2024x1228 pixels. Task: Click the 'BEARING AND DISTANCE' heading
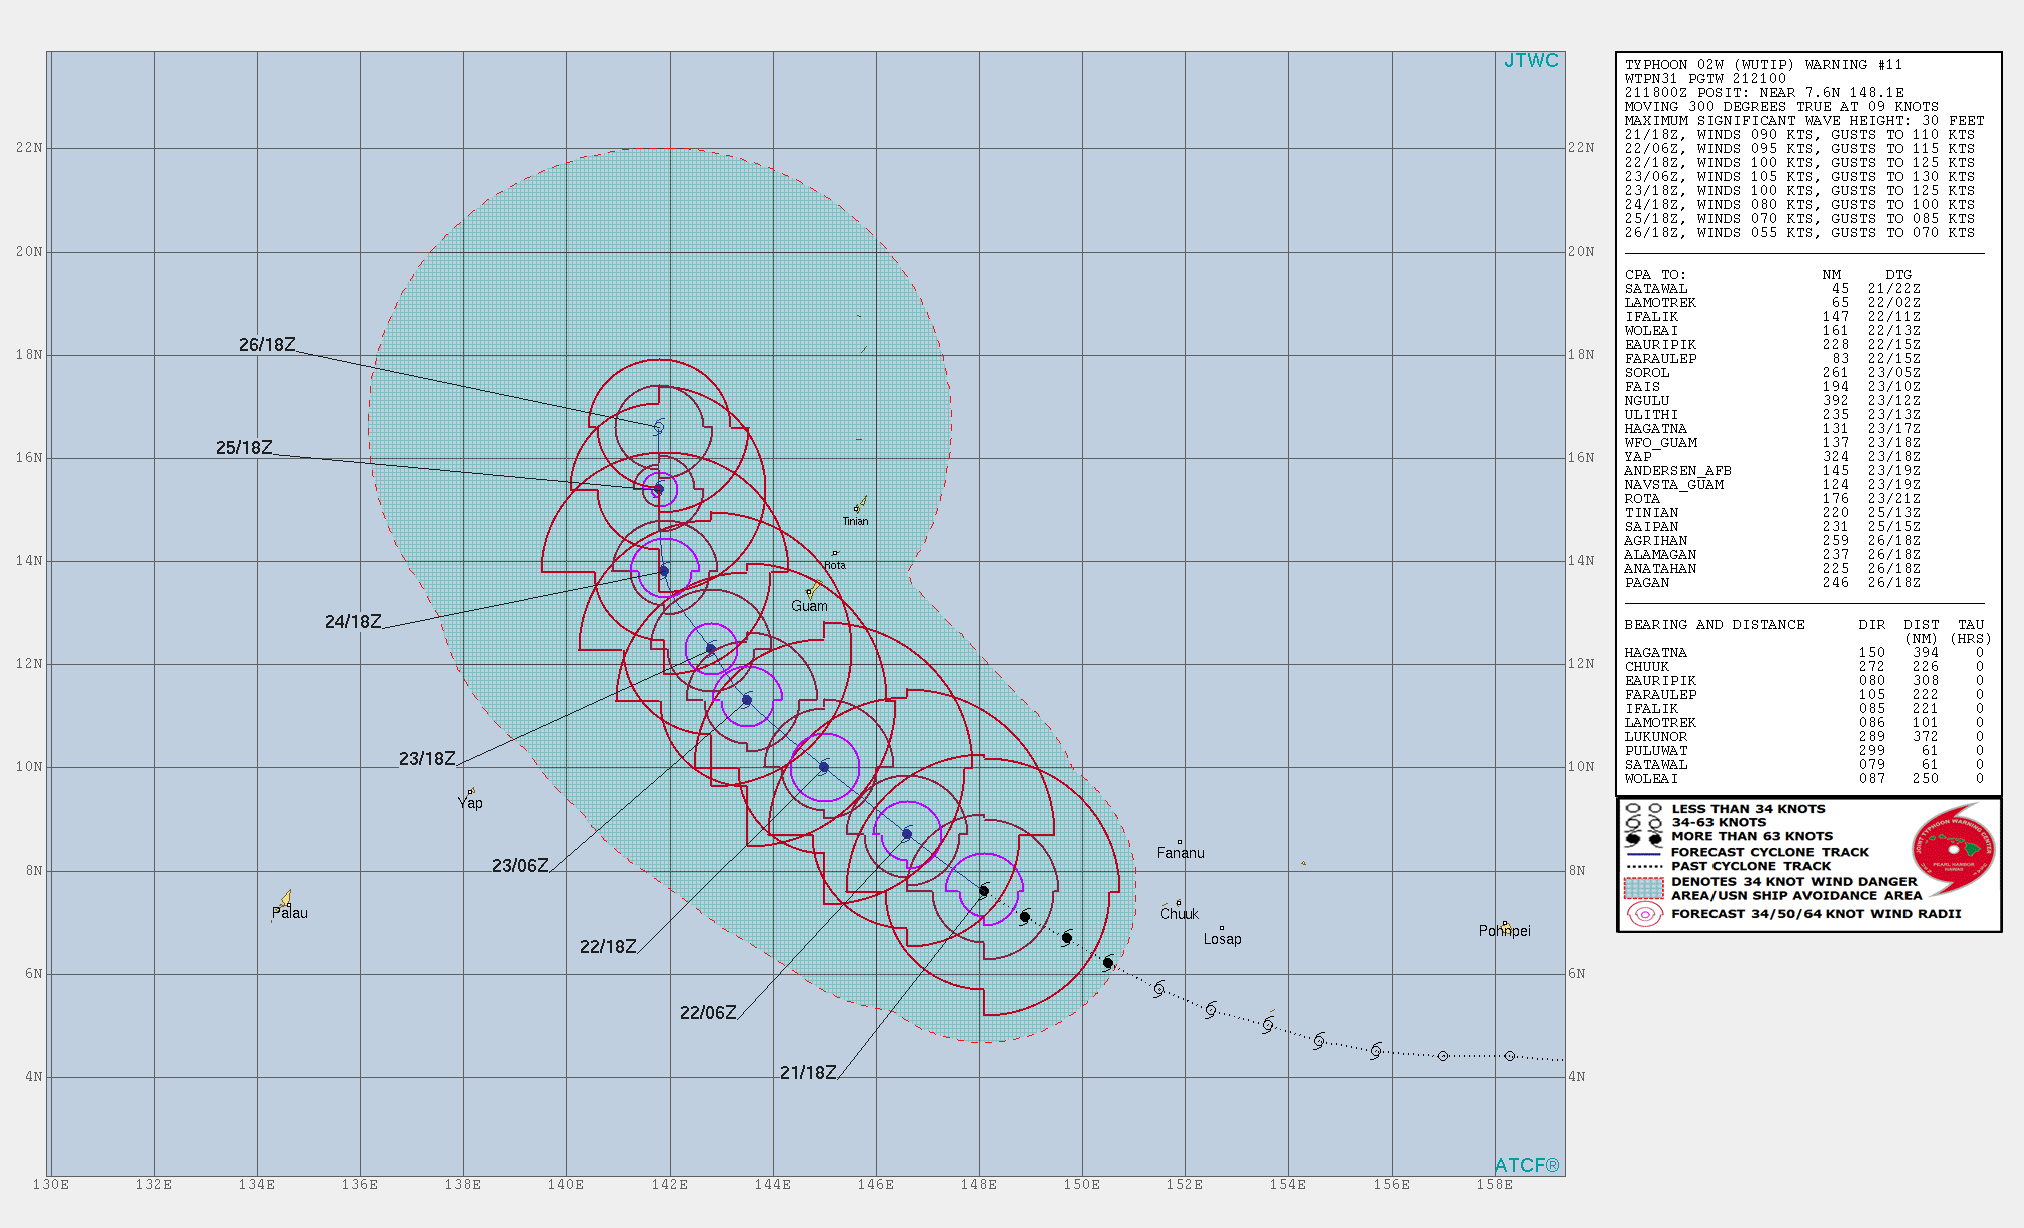pyautogui.click(x=1714, y=625)
